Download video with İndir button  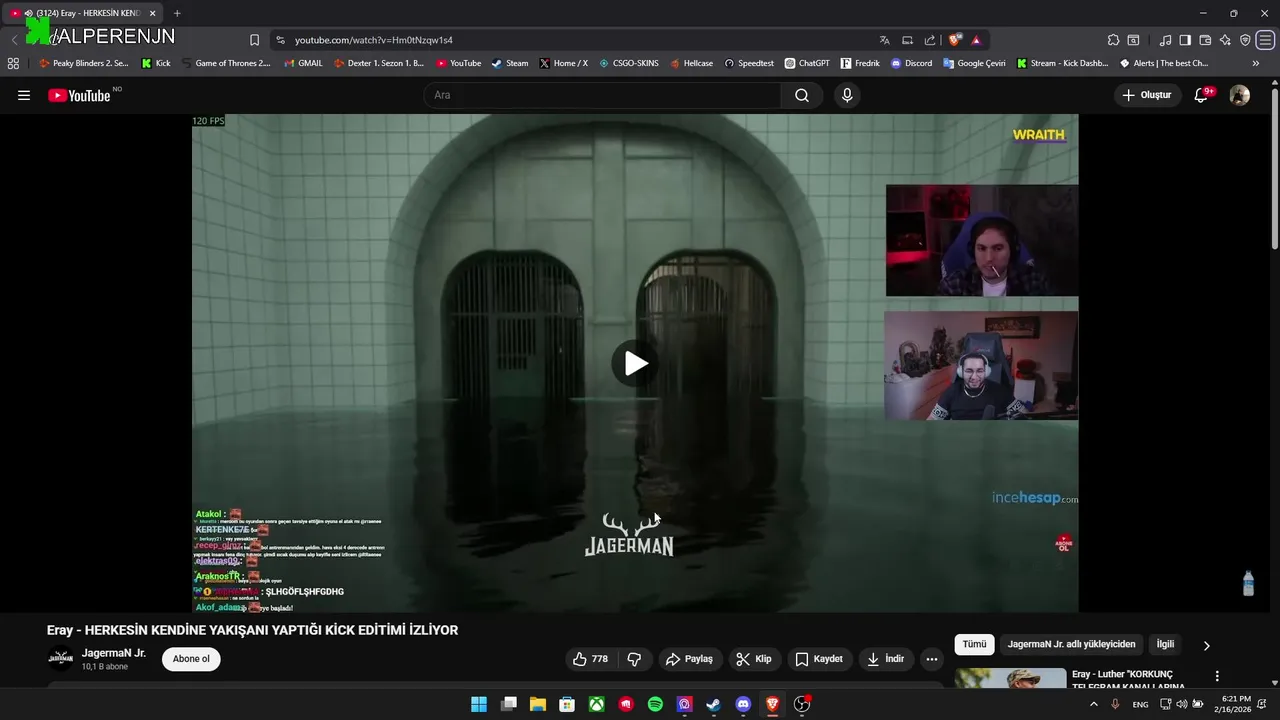pos(885,659)
